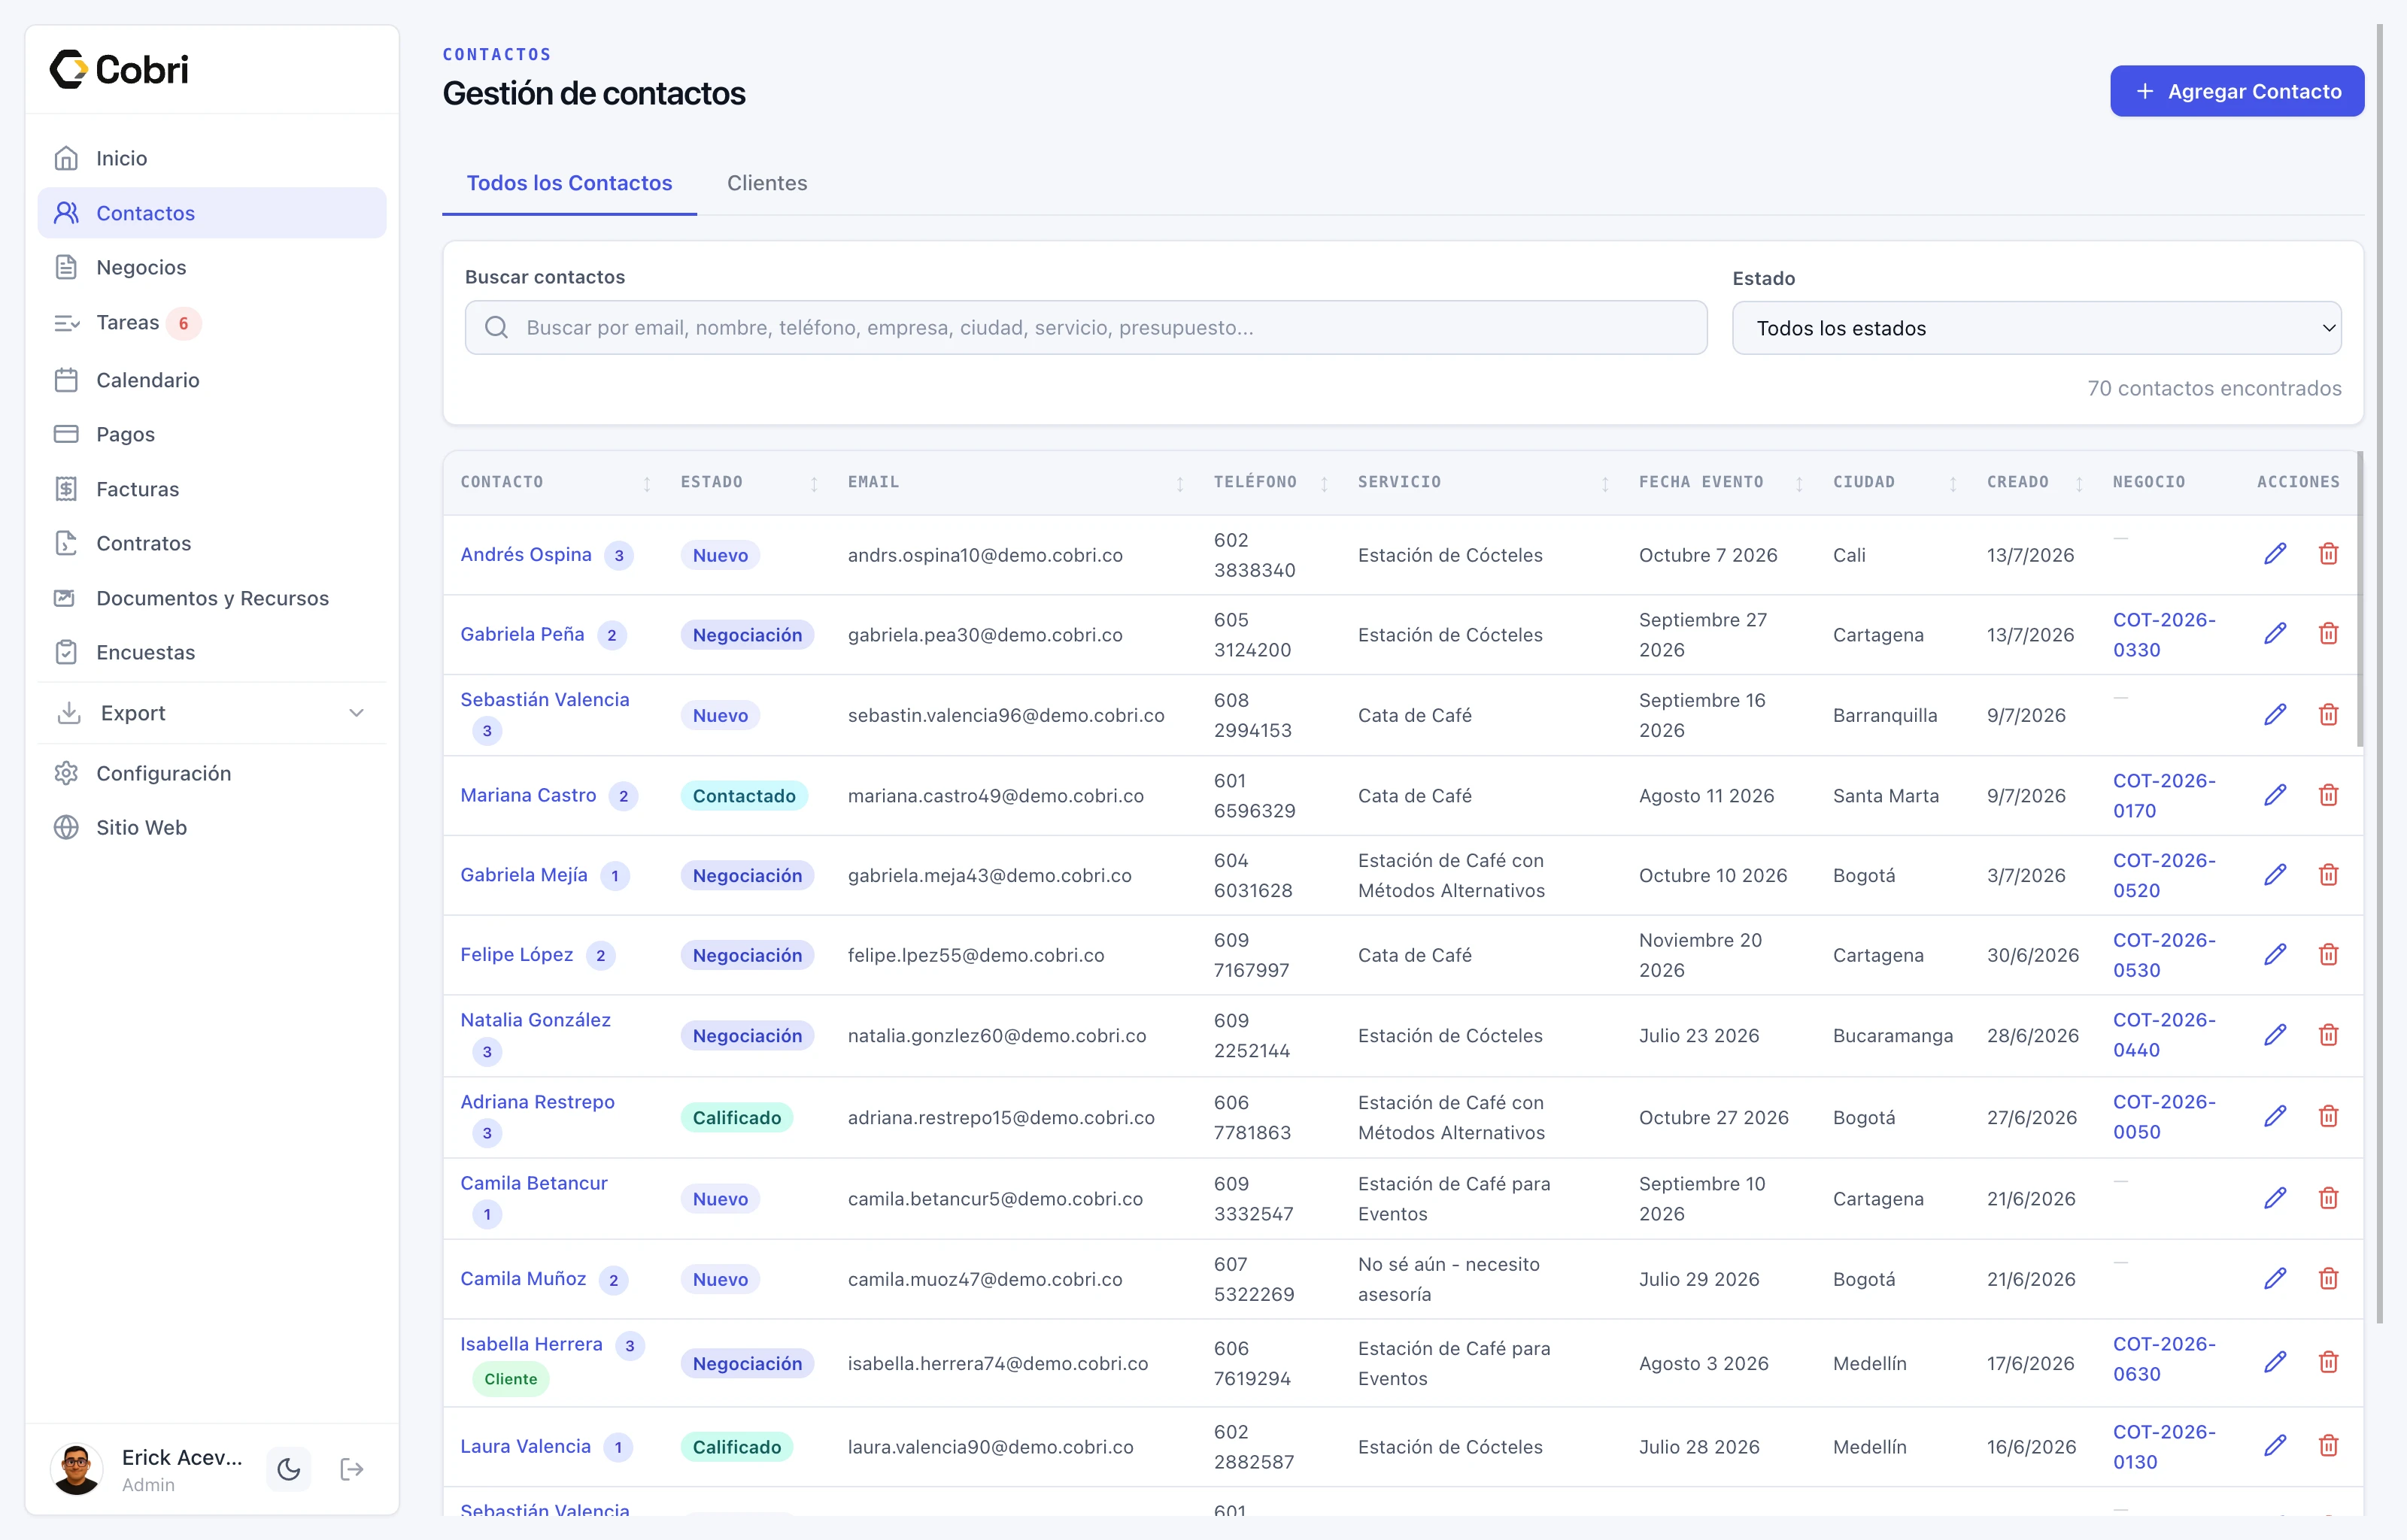Edit contact Natalia González
2407x1540 pixels.
(x=2275, y=1035)
